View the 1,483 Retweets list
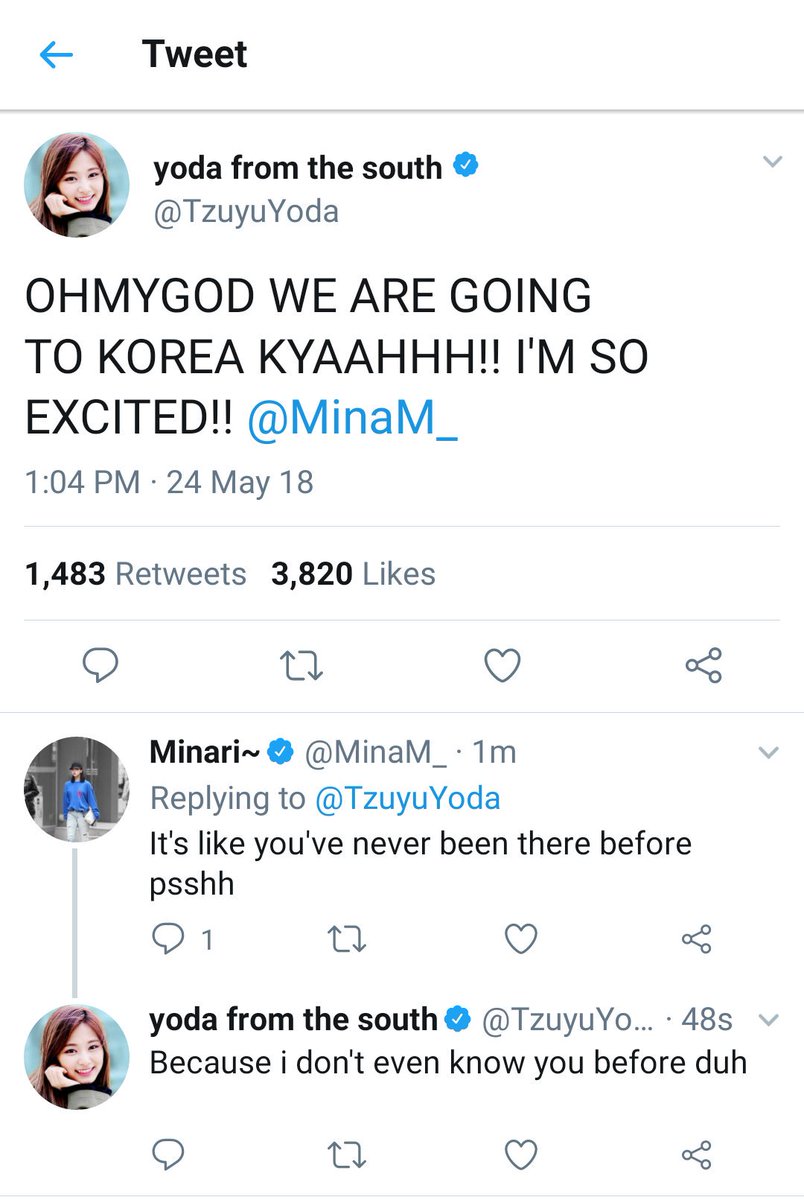Screen dimensions: 804x1200 pos(134,574)
